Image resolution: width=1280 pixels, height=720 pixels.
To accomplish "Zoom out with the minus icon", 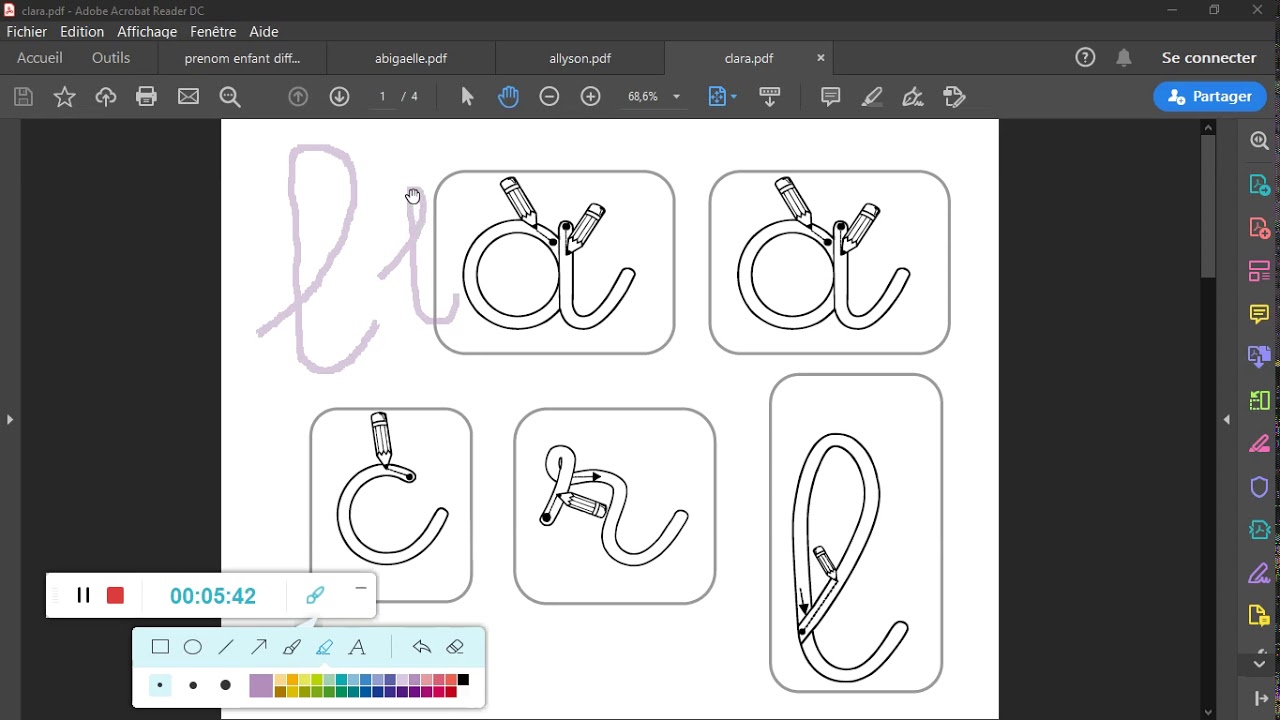I will pos(549,97).
